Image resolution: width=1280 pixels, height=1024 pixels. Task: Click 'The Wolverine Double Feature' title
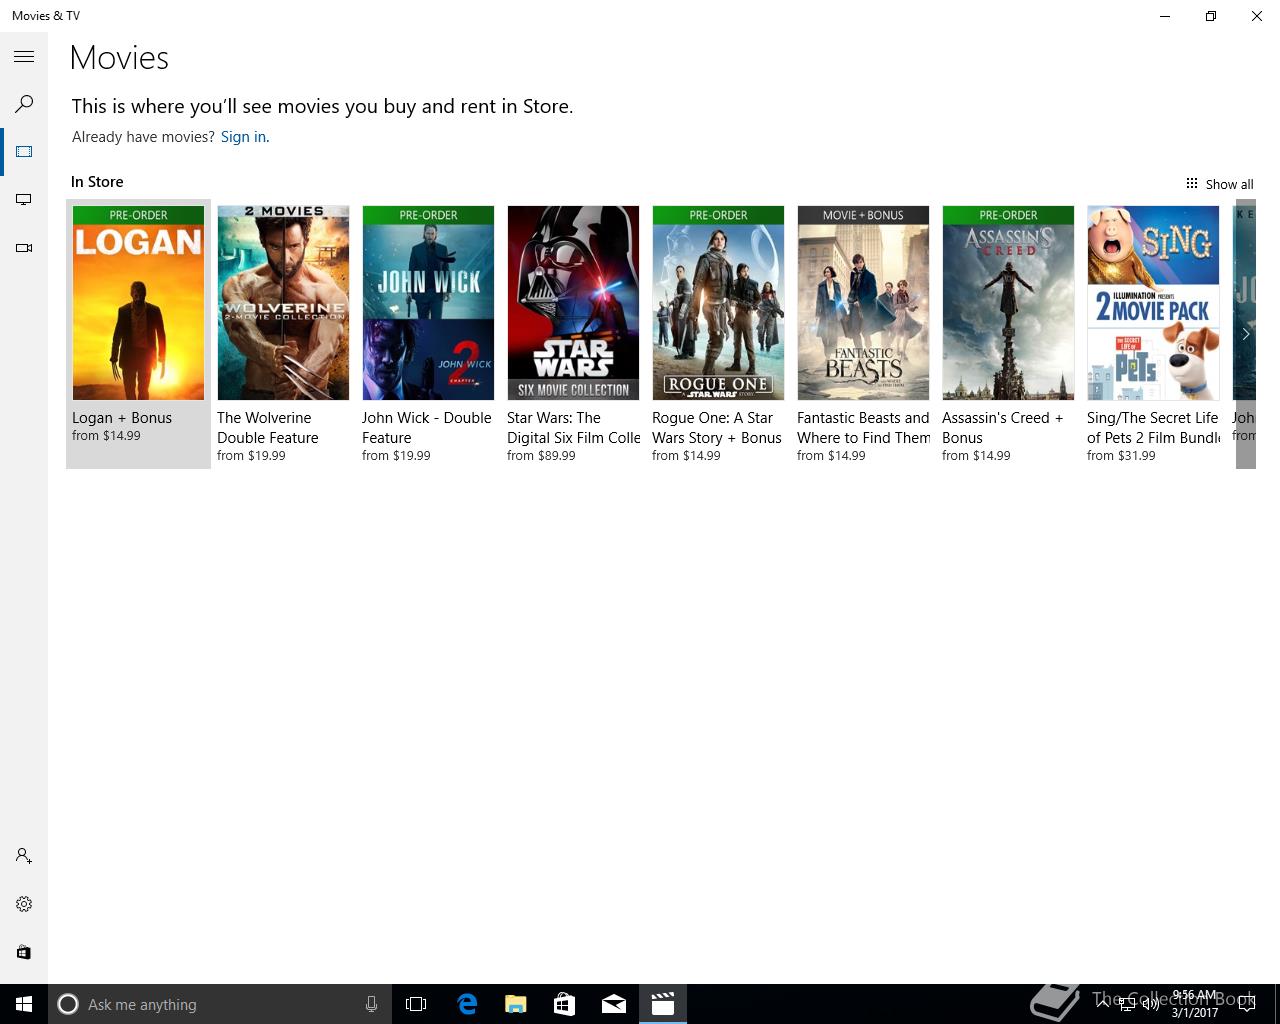pos(268,428)
